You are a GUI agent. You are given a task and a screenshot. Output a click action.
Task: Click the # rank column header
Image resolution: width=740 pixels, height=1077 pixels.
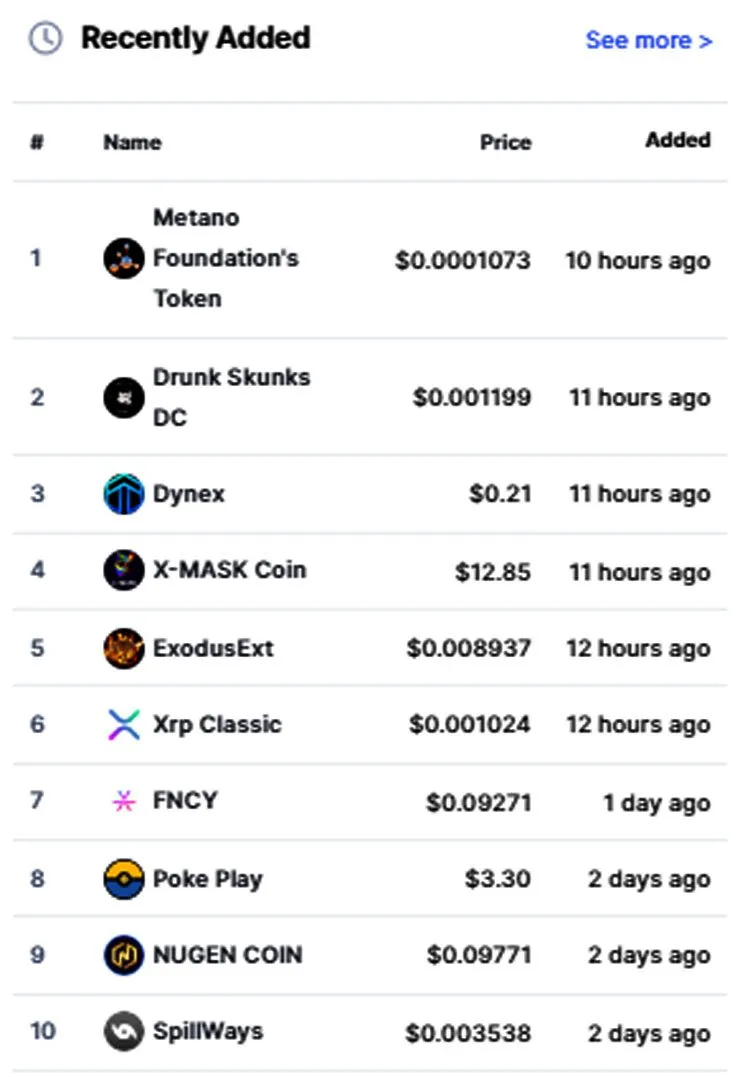point(37,142)
